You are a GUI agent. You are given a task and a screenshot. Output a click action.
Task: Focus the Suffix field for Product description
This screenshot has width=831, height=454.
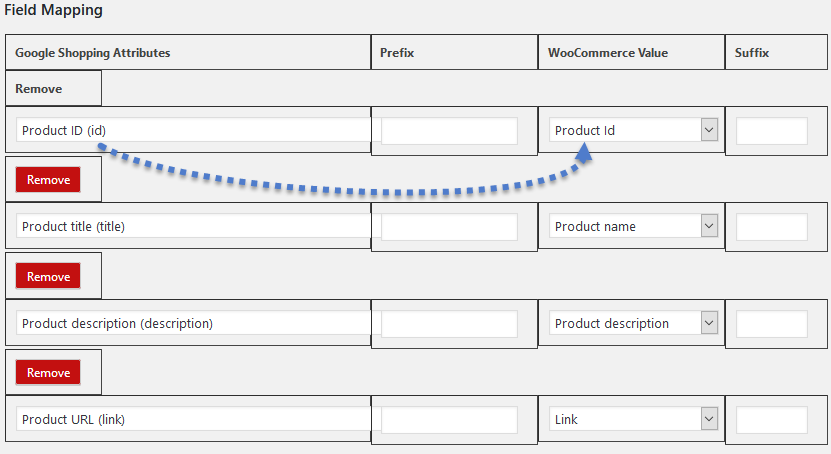pos(772,324)
